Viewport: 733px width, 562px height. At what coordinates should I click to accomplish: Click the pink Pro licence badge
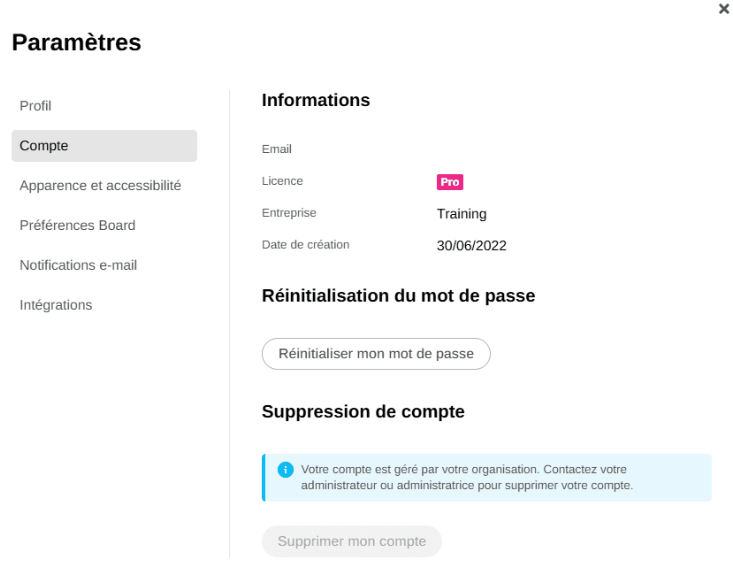[450, 182]
